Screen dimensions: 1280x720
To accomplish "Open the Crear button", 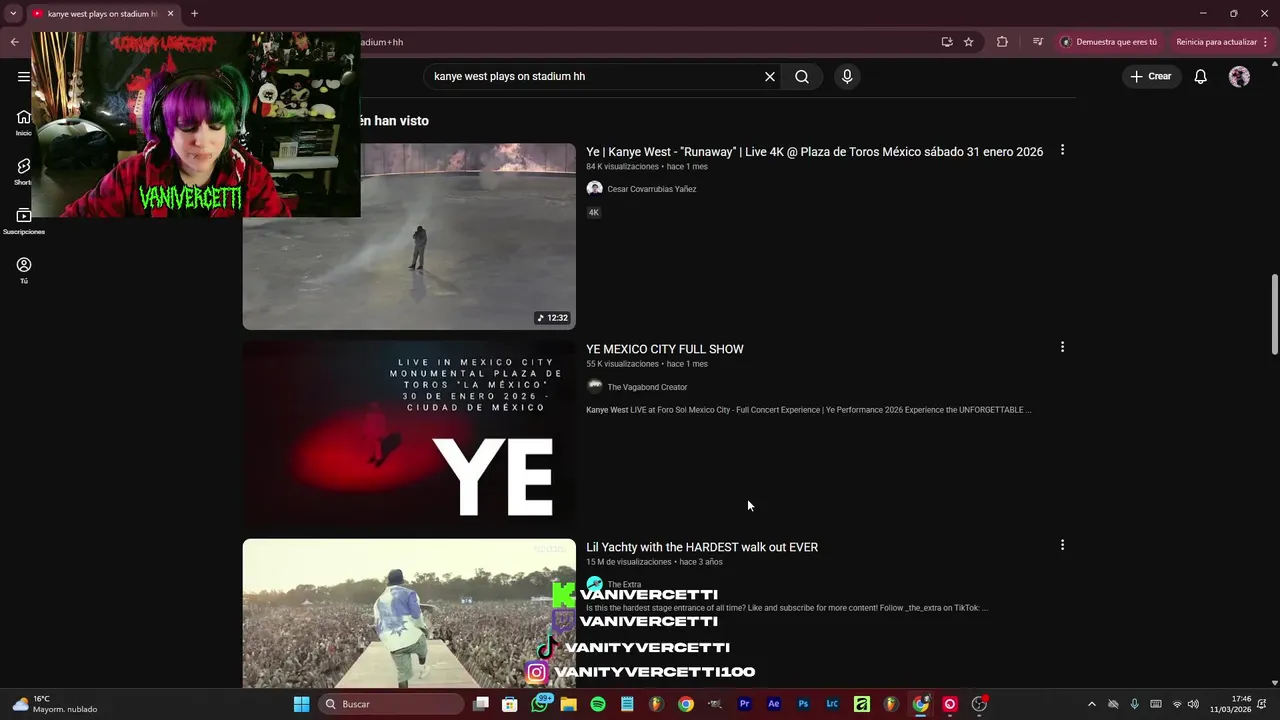I will pyautogui.click(x=1151, y=77).
